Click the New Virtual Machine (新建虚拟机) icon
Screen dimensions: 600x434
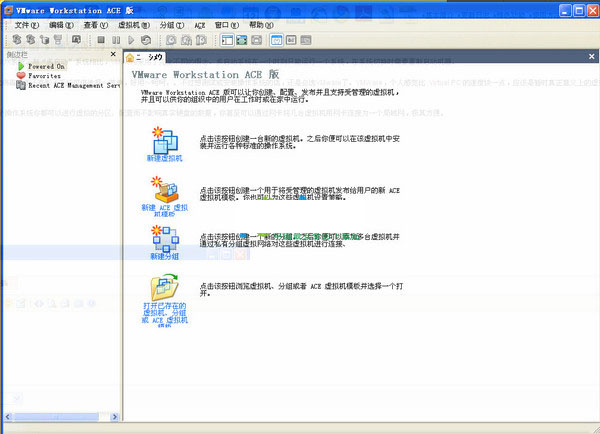(165, 140)
